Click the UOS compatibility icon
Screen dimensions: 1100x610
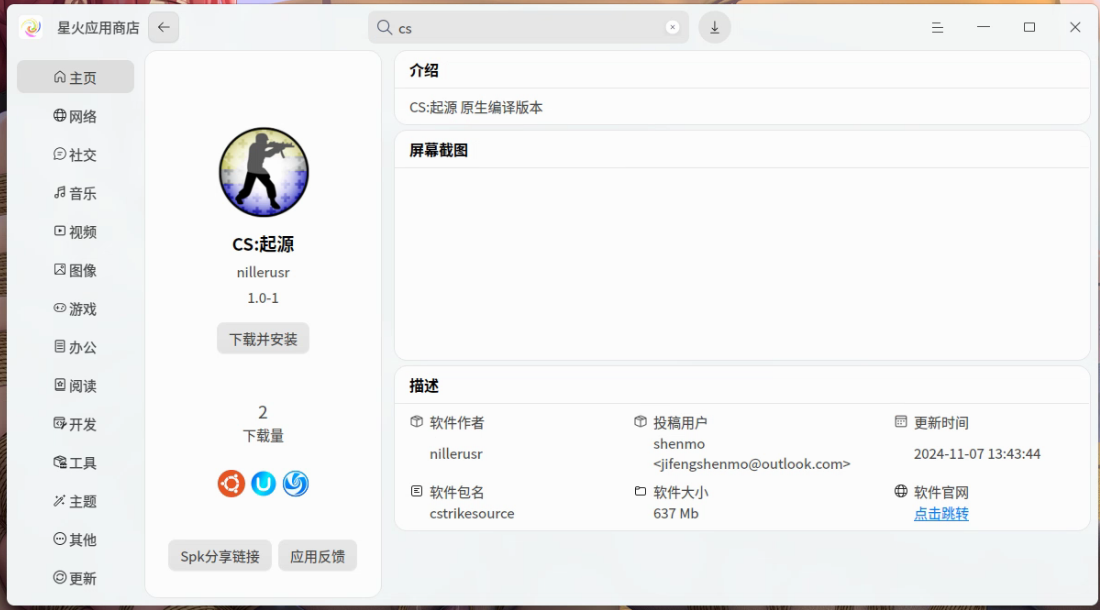[x=263, y=484]
